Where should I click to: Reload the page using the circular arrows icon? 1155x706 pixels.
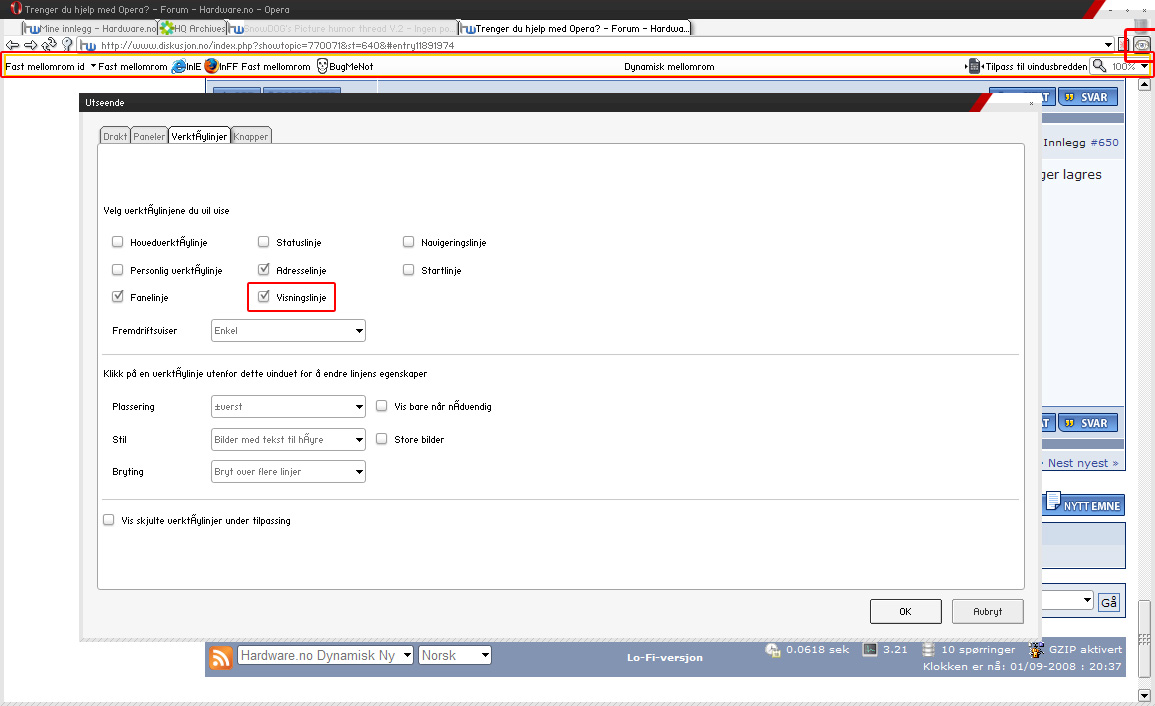(49, 45)
